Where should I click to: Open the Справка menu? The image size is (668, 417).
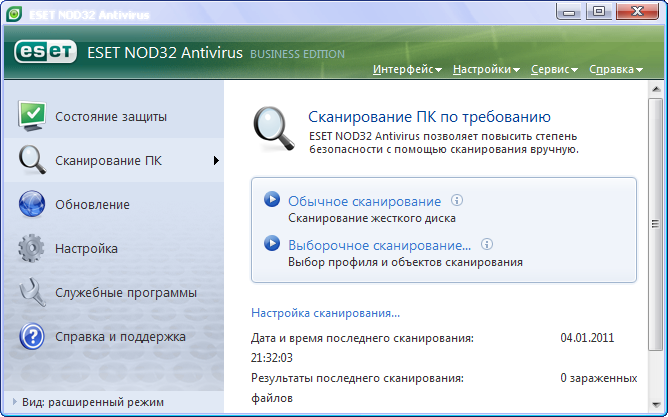(616, 69)
